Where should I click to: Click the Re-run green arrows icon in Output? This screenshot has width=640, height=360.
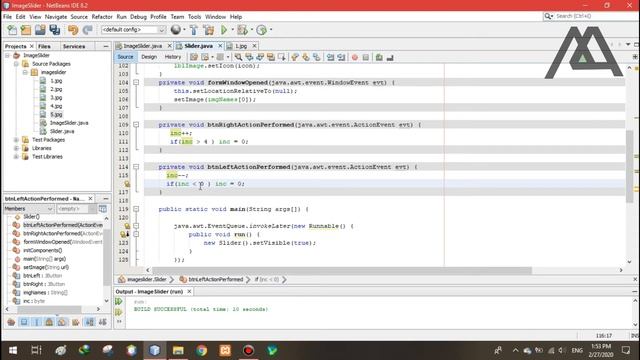coord(119,301)
